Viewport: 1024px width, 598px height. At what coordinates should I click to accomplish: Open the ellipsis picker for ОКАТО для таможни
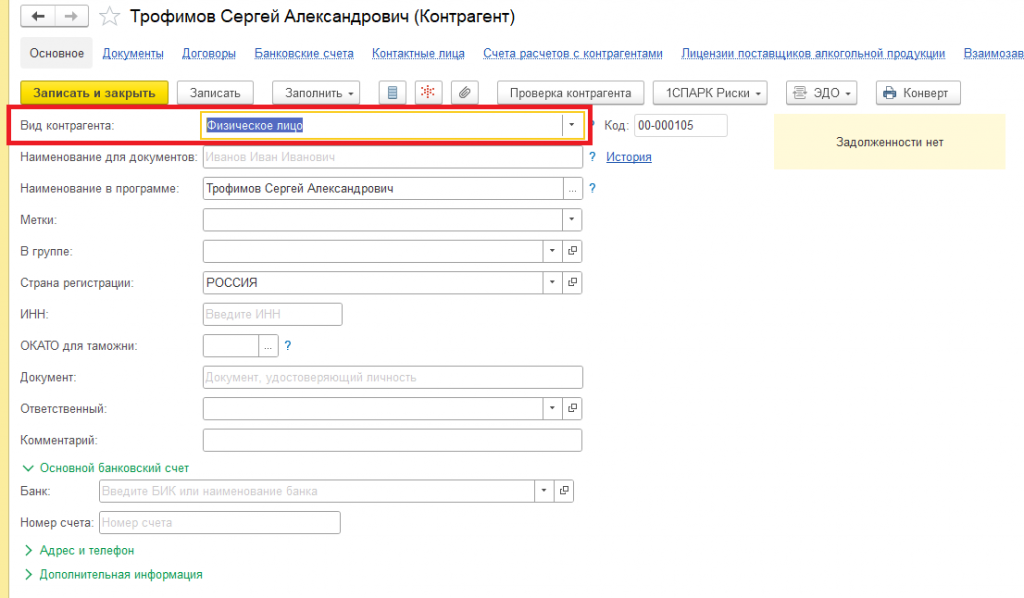pos(268,346)
